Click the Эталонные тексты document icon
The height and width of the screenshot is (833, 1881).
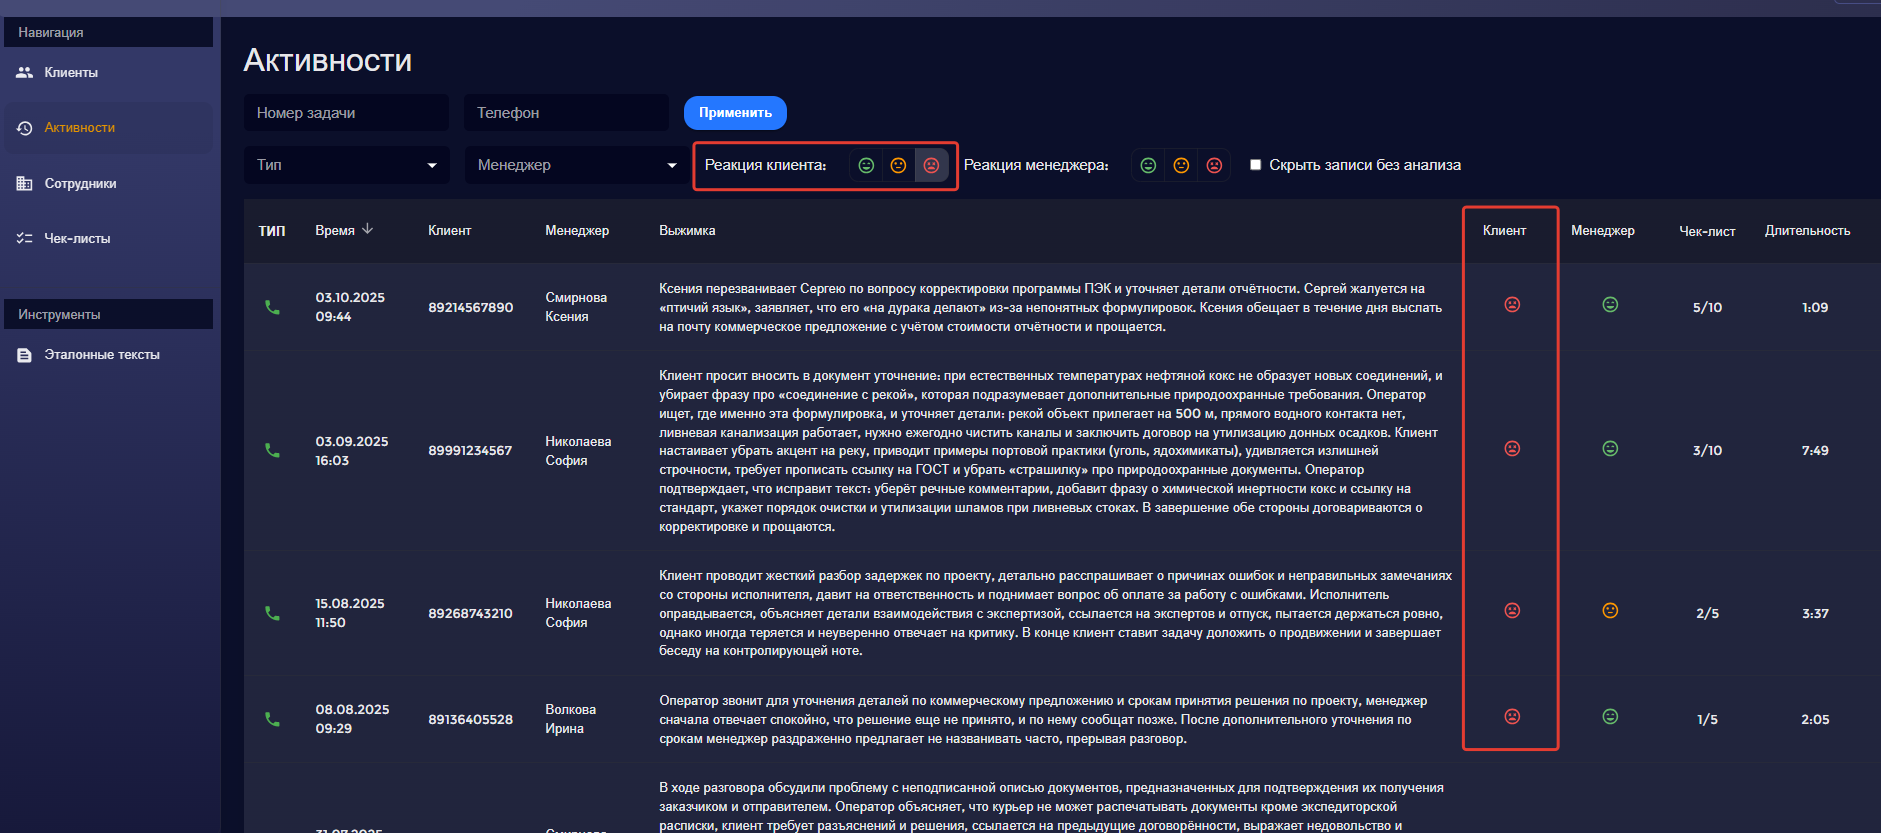[x=25, y=355]
